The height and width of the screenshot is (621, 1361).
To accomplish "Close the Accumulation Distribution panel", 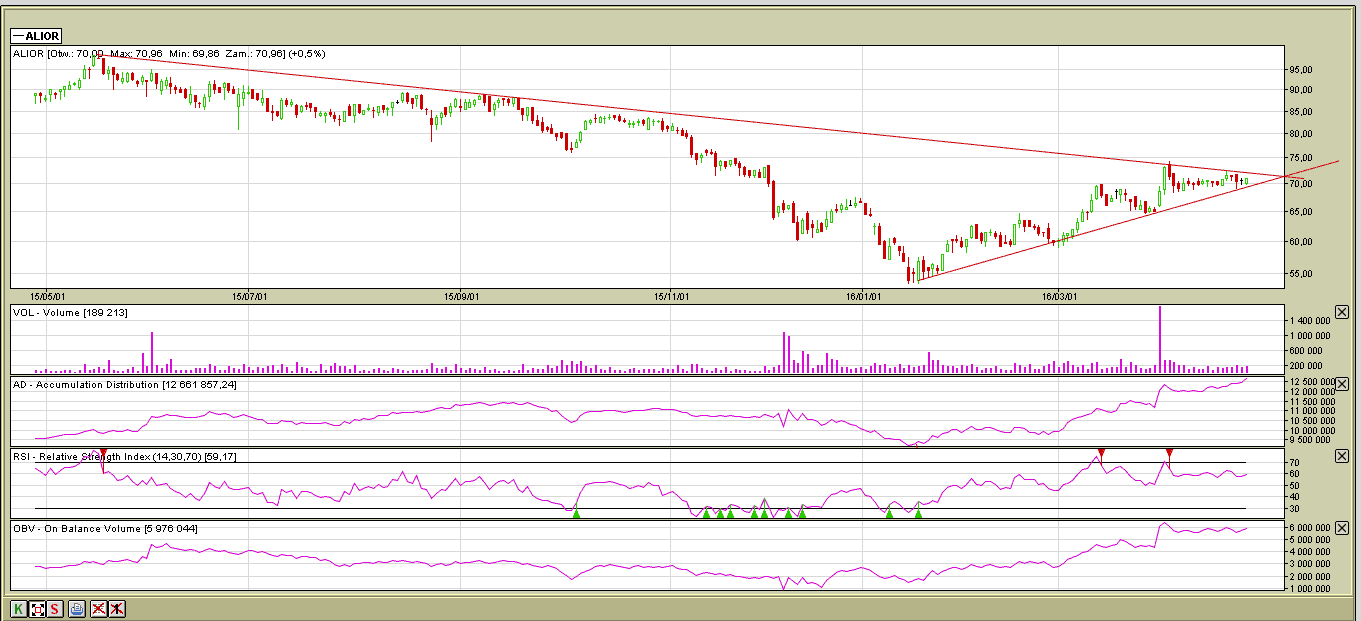I will (1342, 384).
